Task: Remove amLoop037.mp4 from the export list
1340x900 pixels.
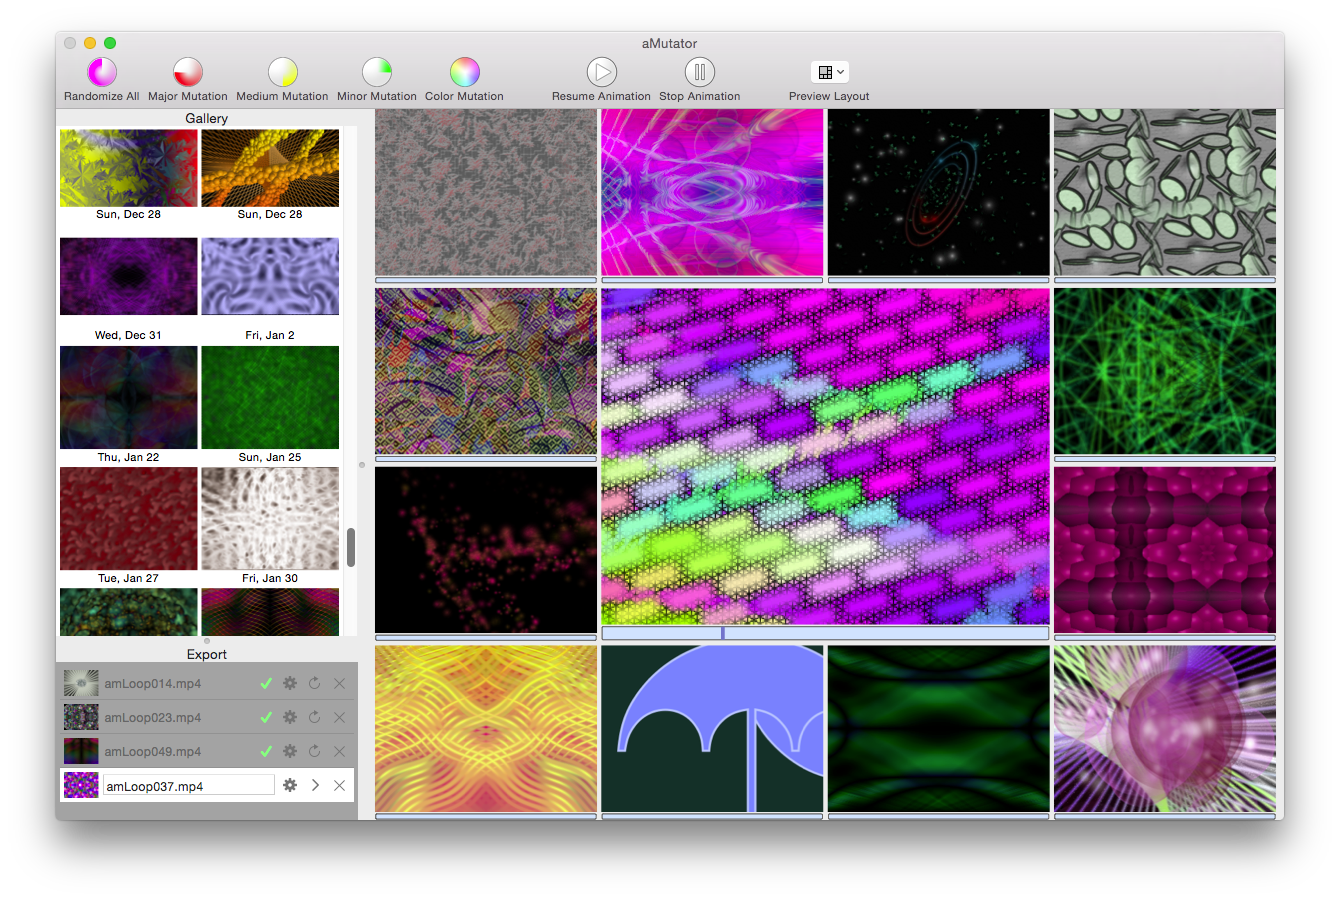Action: pos(340,786)
